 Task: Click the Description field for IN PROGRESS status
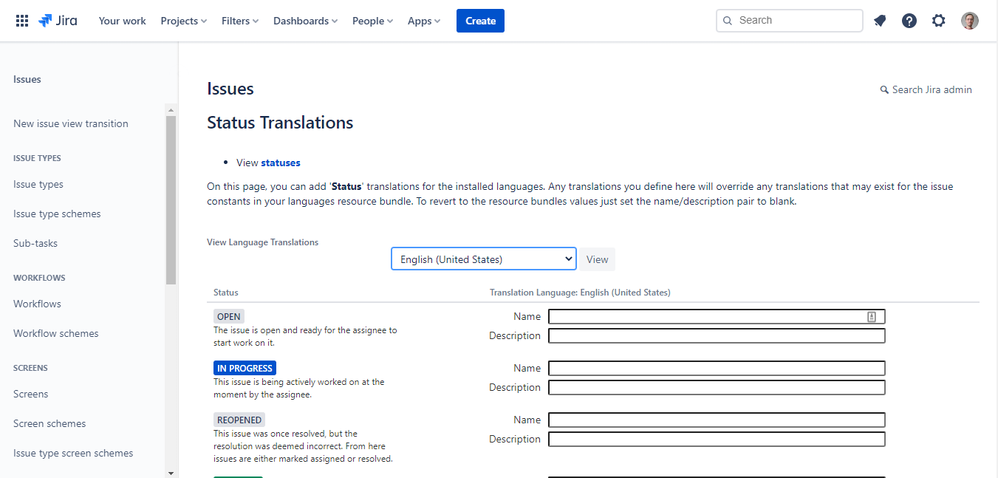[717, 388]
